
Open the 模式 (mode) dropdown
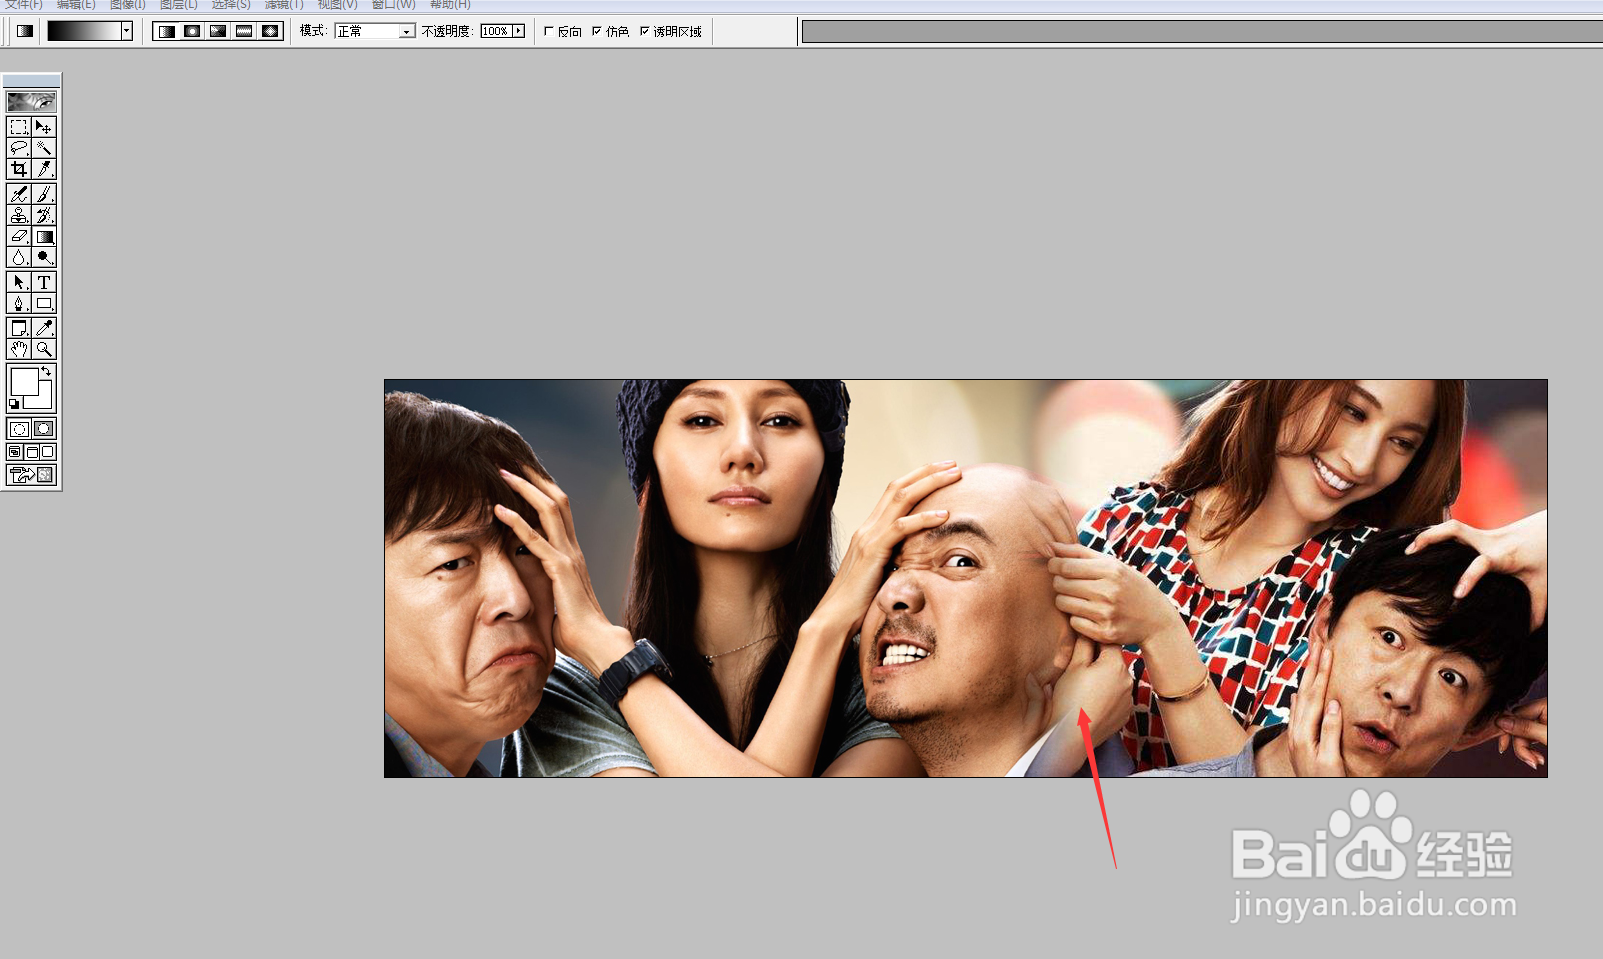tap(375, 31)
